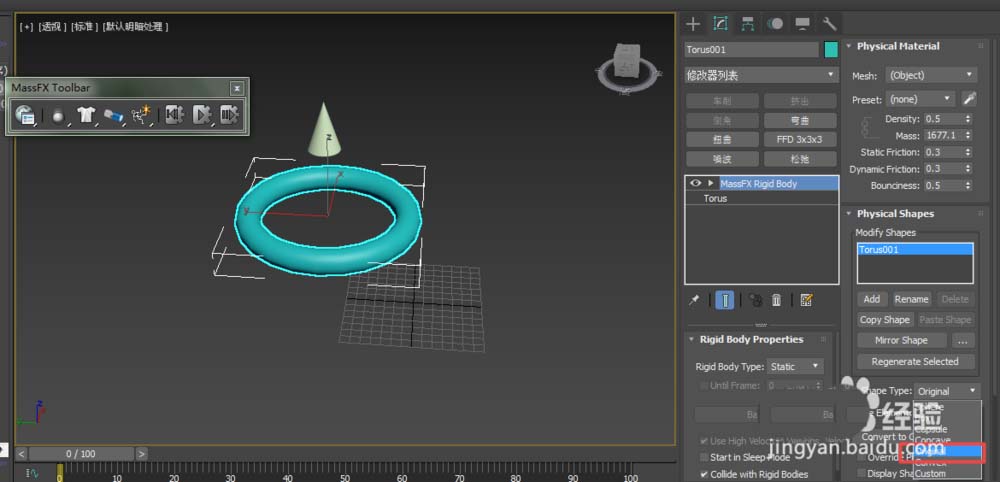Click the Rename shape button
The height and width of the screenshot is (482, 1000).
click(x=911, y=299)
